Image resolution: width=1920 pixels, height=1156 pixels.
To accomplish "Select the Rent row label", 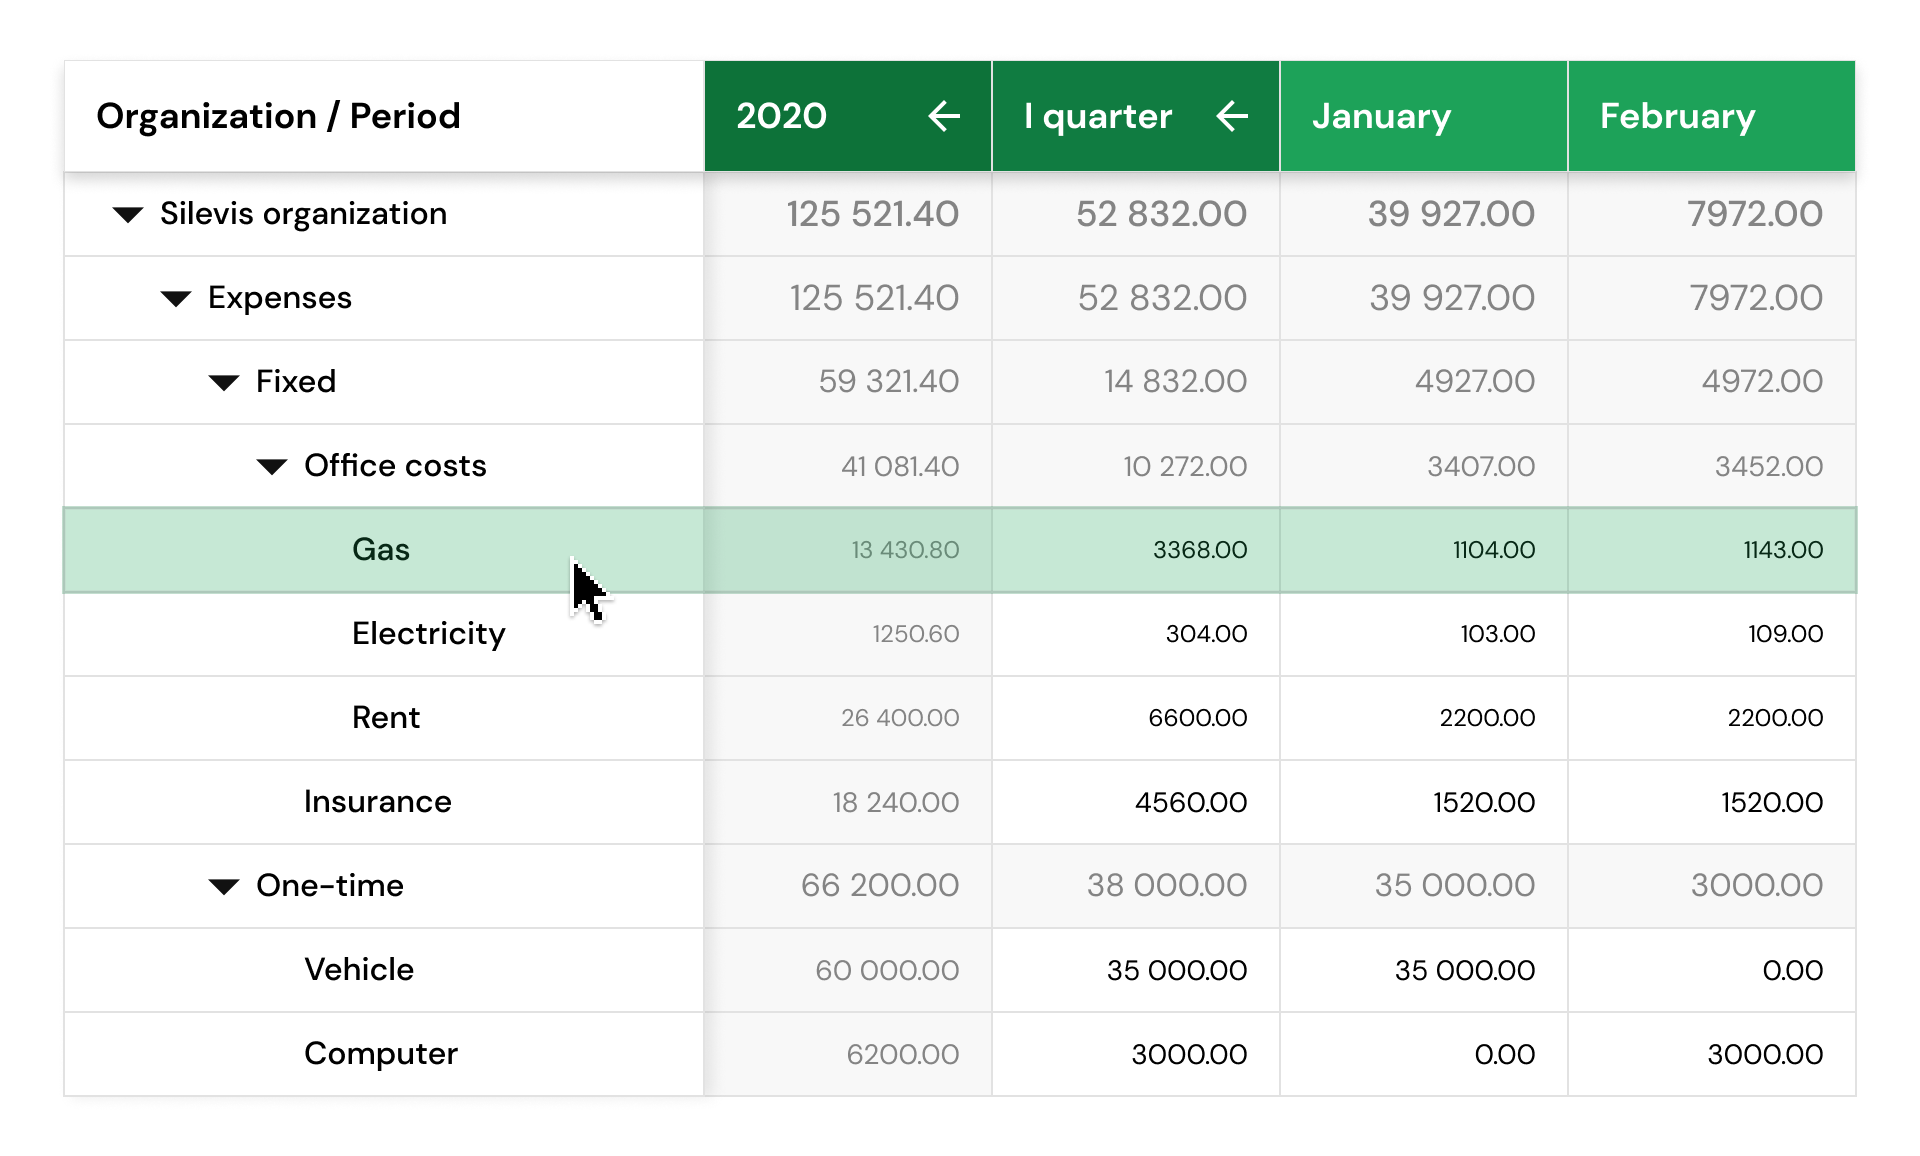I will pos(385,717).
